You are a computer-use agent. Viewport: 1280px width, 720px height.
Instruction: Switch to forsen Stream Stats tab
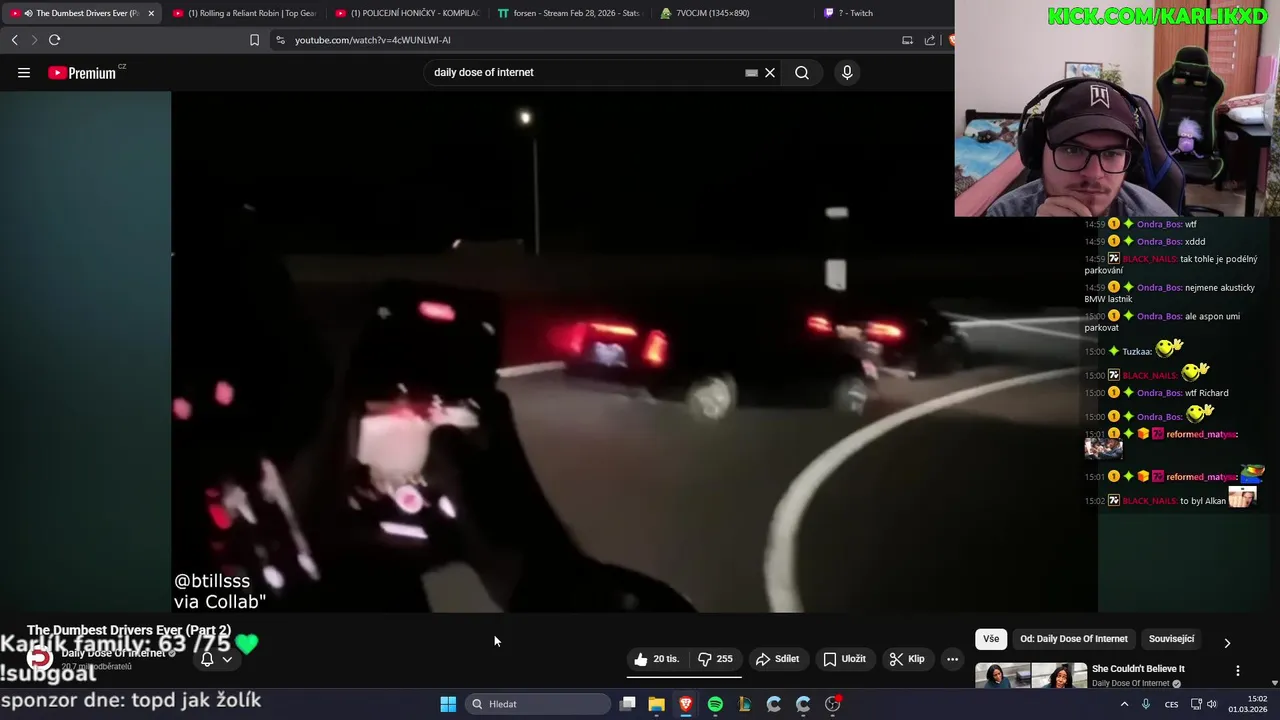point(569,13)
